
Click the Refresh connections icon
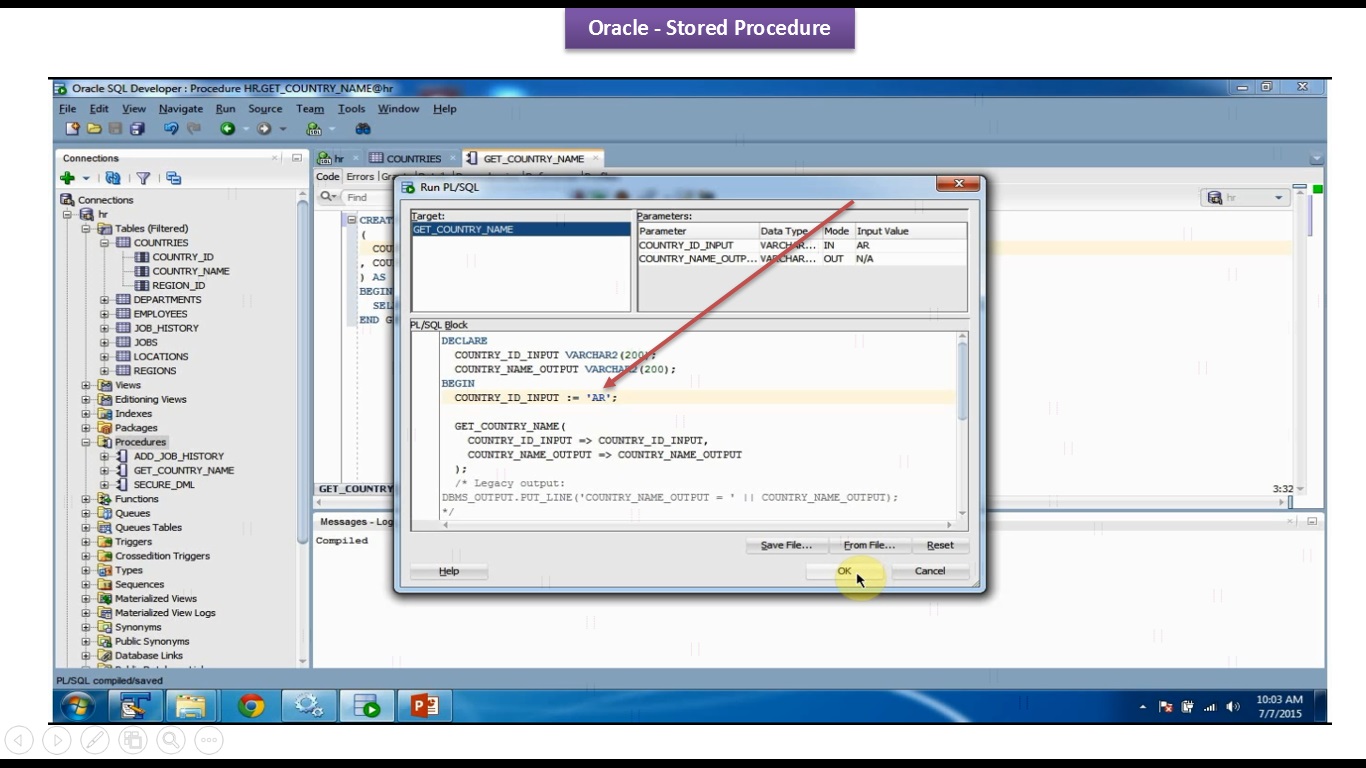pos(113,178)
